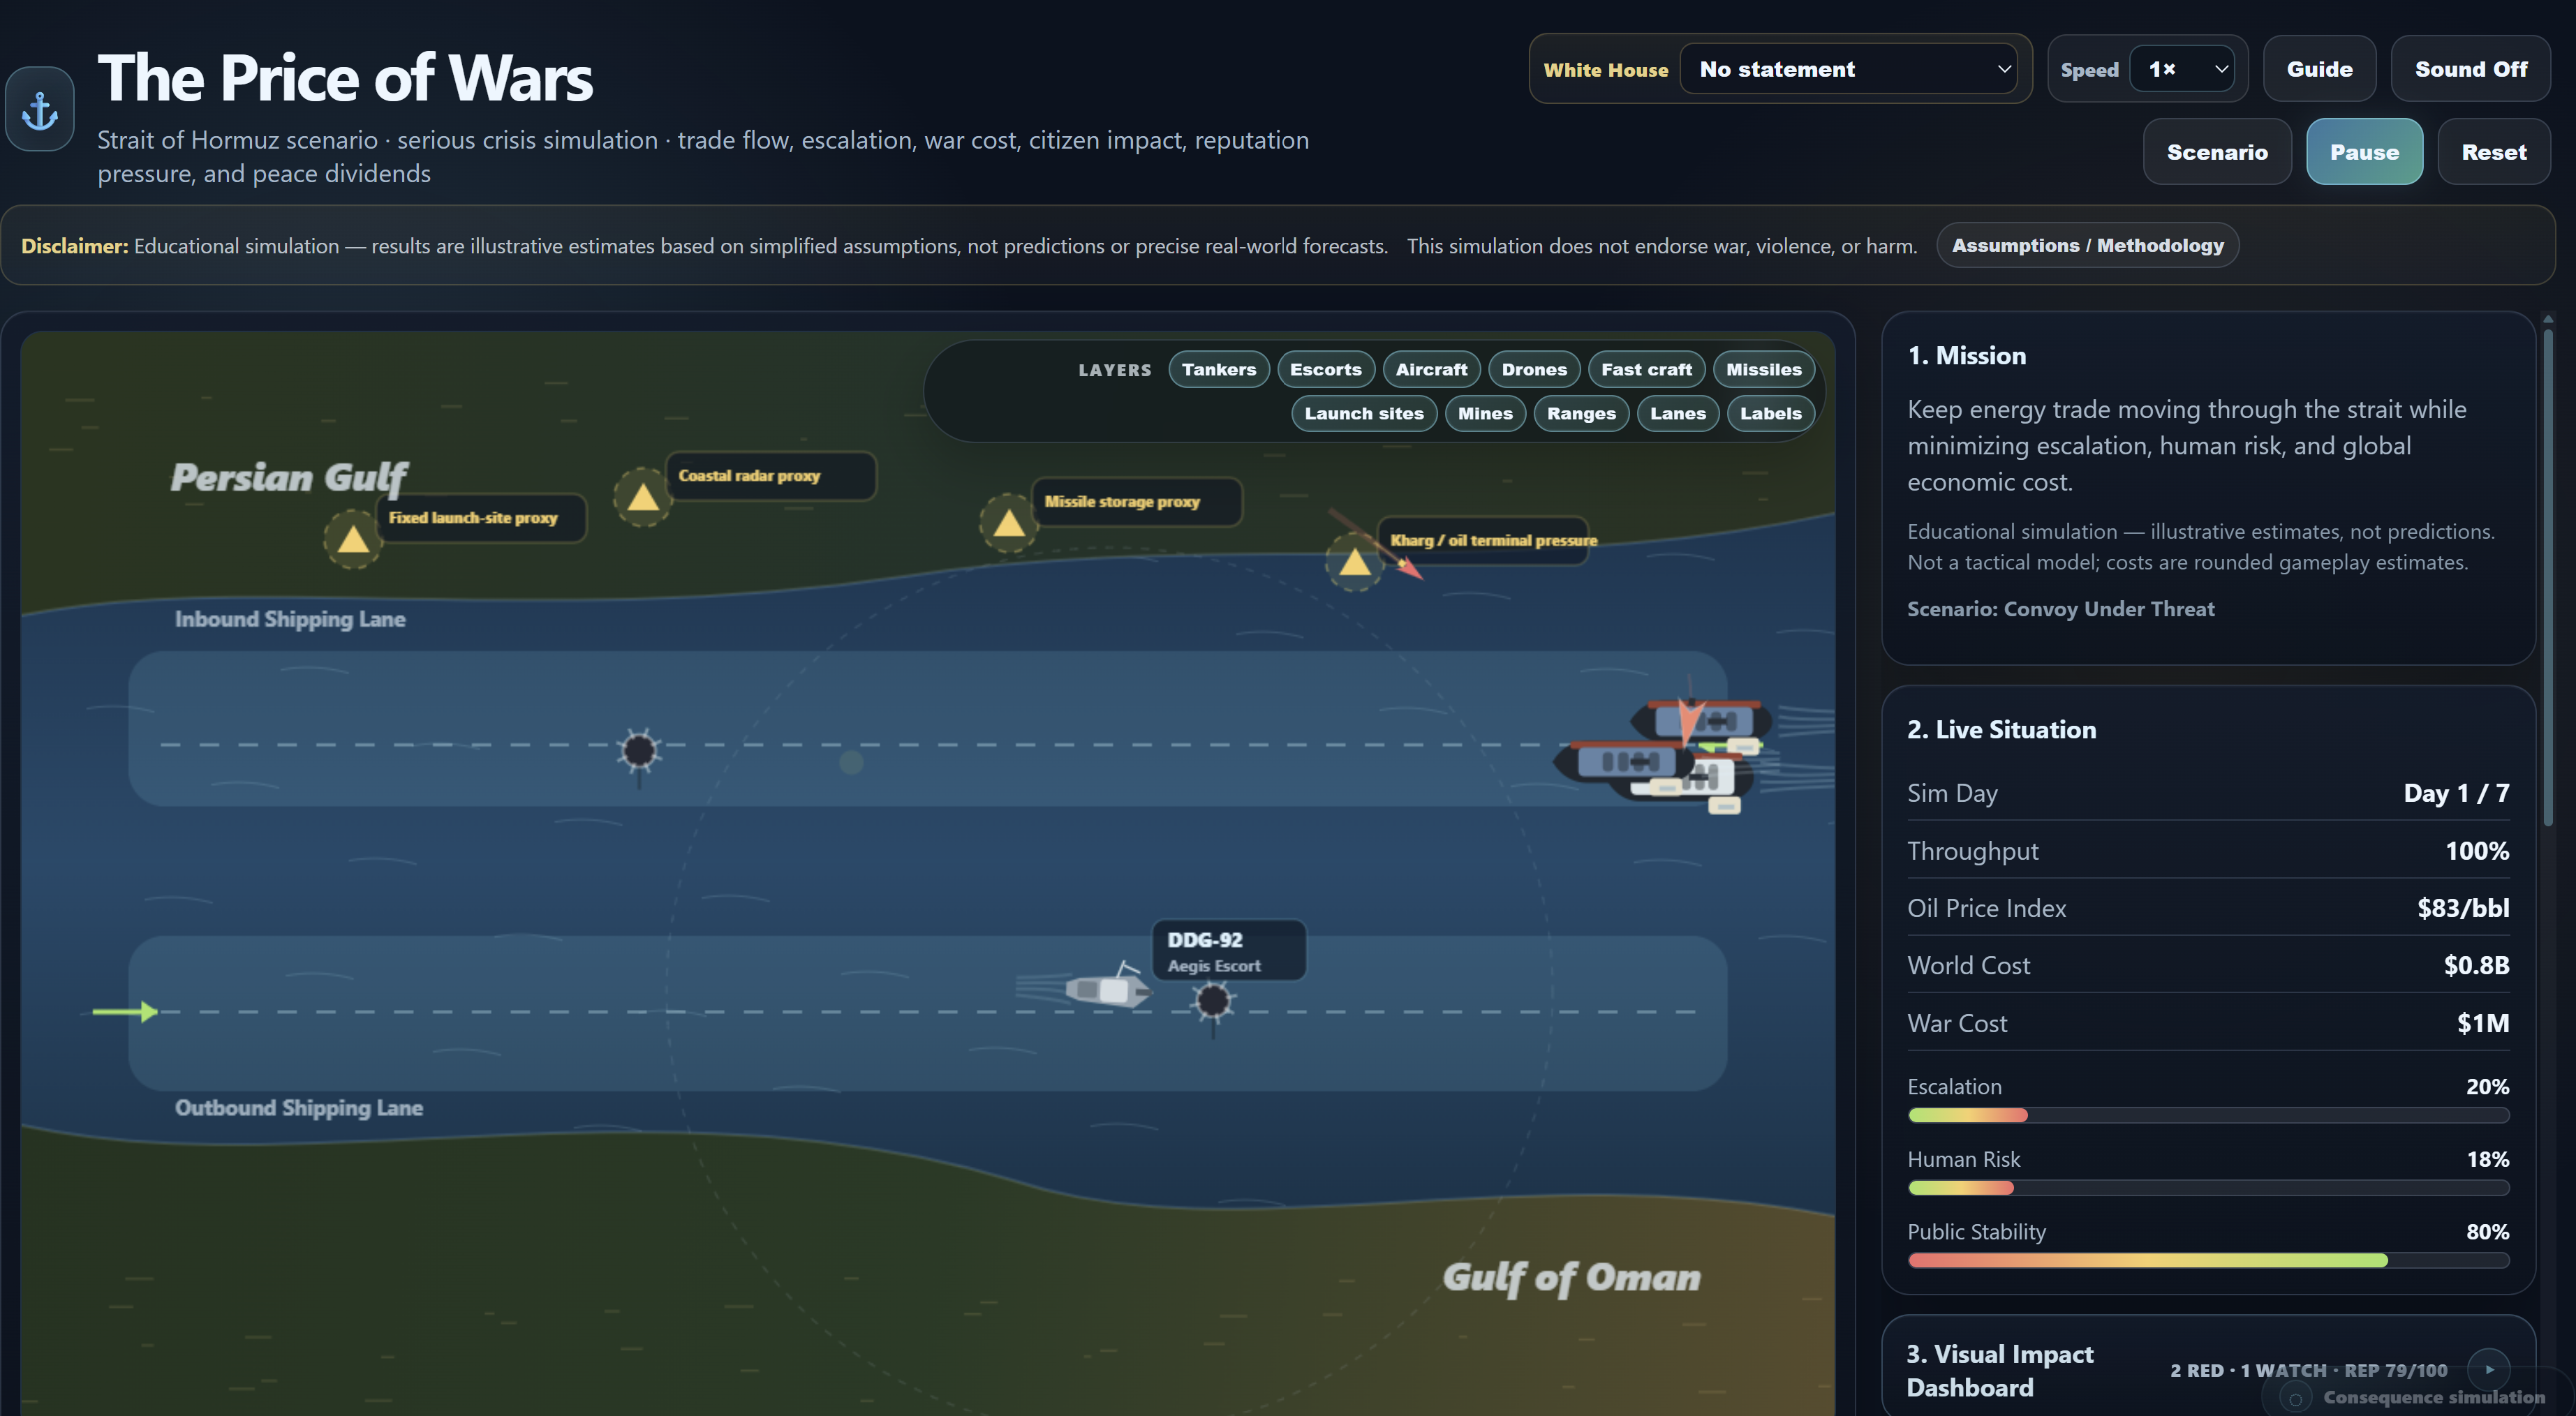Click 'Scenario: Convoy Under Threat' text
Image resolution: width=2576 pixels, height=1416 pixels.
pos(2060,609)
